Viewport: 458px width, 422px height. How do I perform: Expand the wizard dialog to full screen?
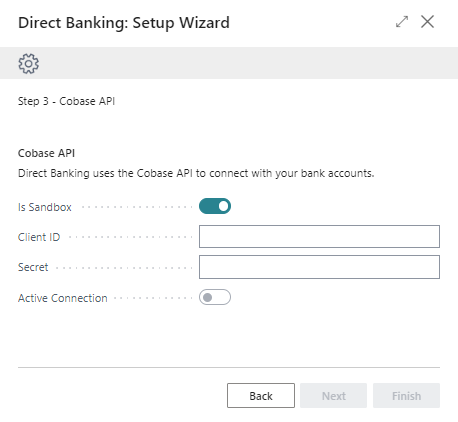(402, 22)
